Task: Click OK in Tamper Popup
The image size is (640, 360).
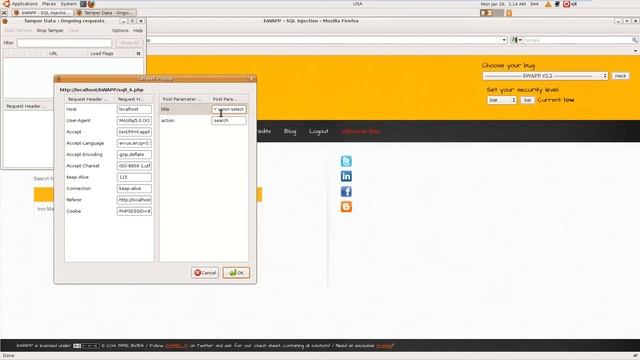Action: 236,273
